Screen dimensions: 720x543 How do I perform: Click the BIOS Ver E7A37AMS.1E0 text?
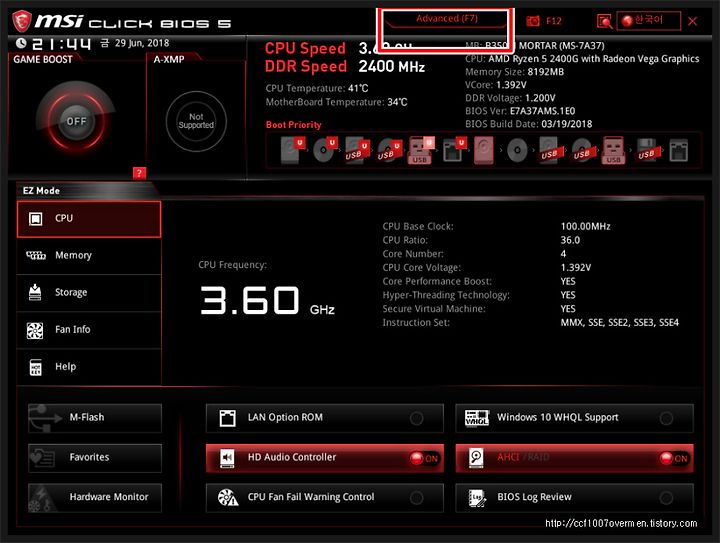[x=520, y=111]
